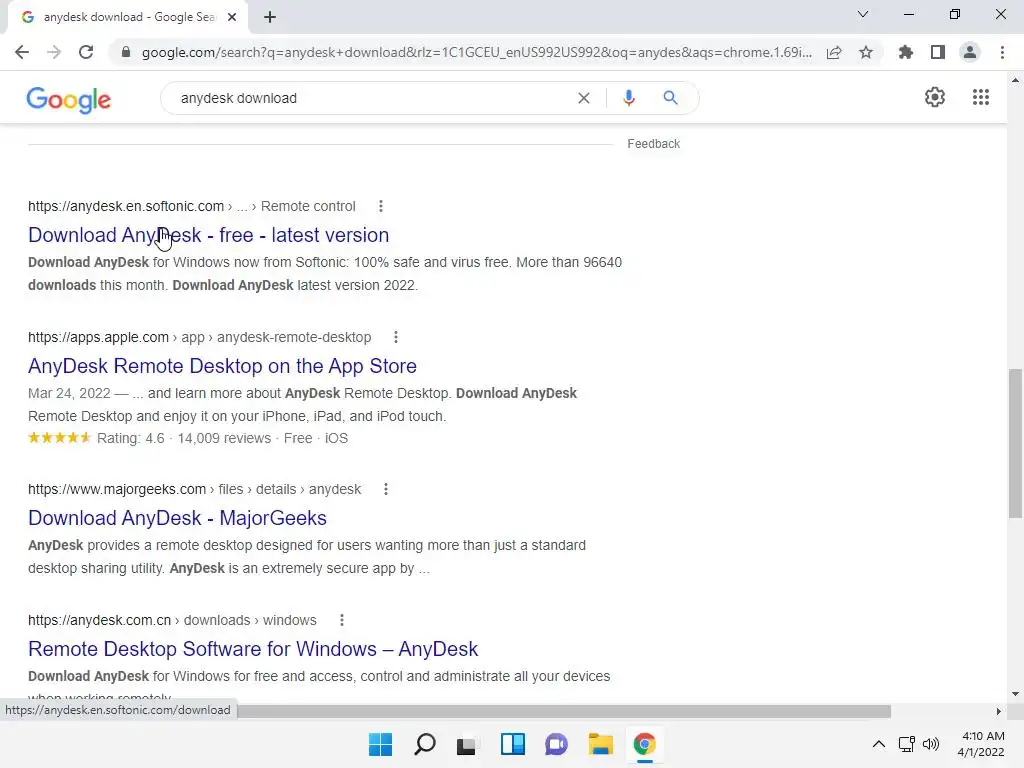The height and width of the screenshot is (768, 1024).
Task: View site lock information icon
Action: click(126, 52)
